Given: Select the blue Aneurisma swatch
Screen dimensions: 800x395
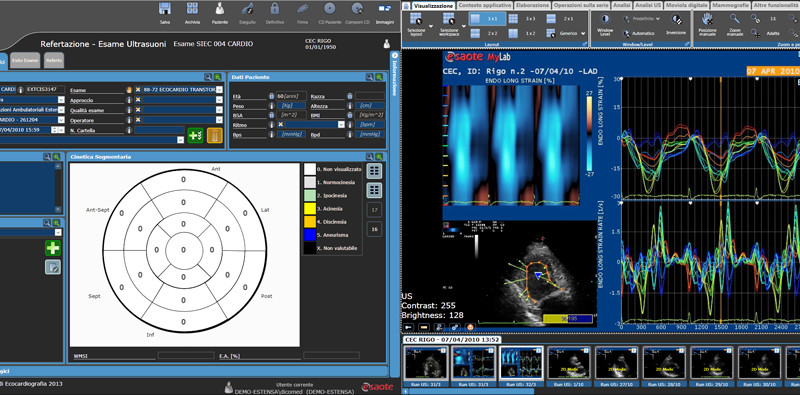Looking at the screenshot, I should [x=309, y=235].
